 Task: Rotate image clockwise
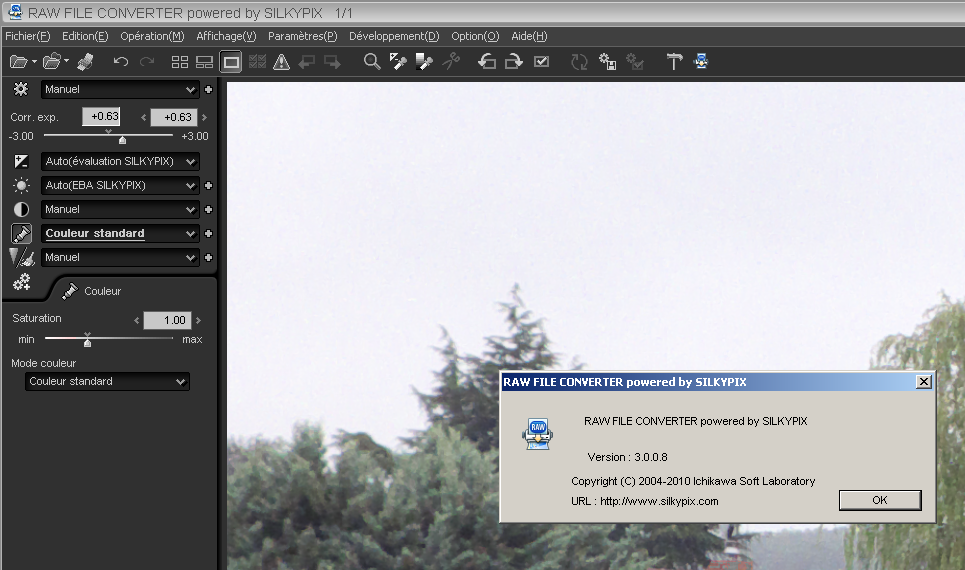coord(513,62)
